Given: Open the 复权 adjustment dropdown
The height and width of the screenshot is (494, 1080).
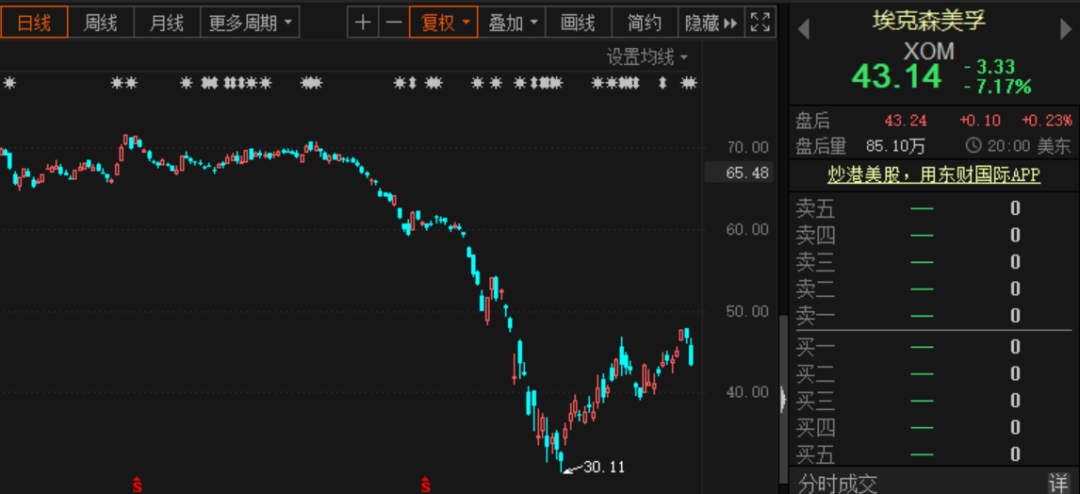Looking at the screenshot, I should tap(445, 23).
